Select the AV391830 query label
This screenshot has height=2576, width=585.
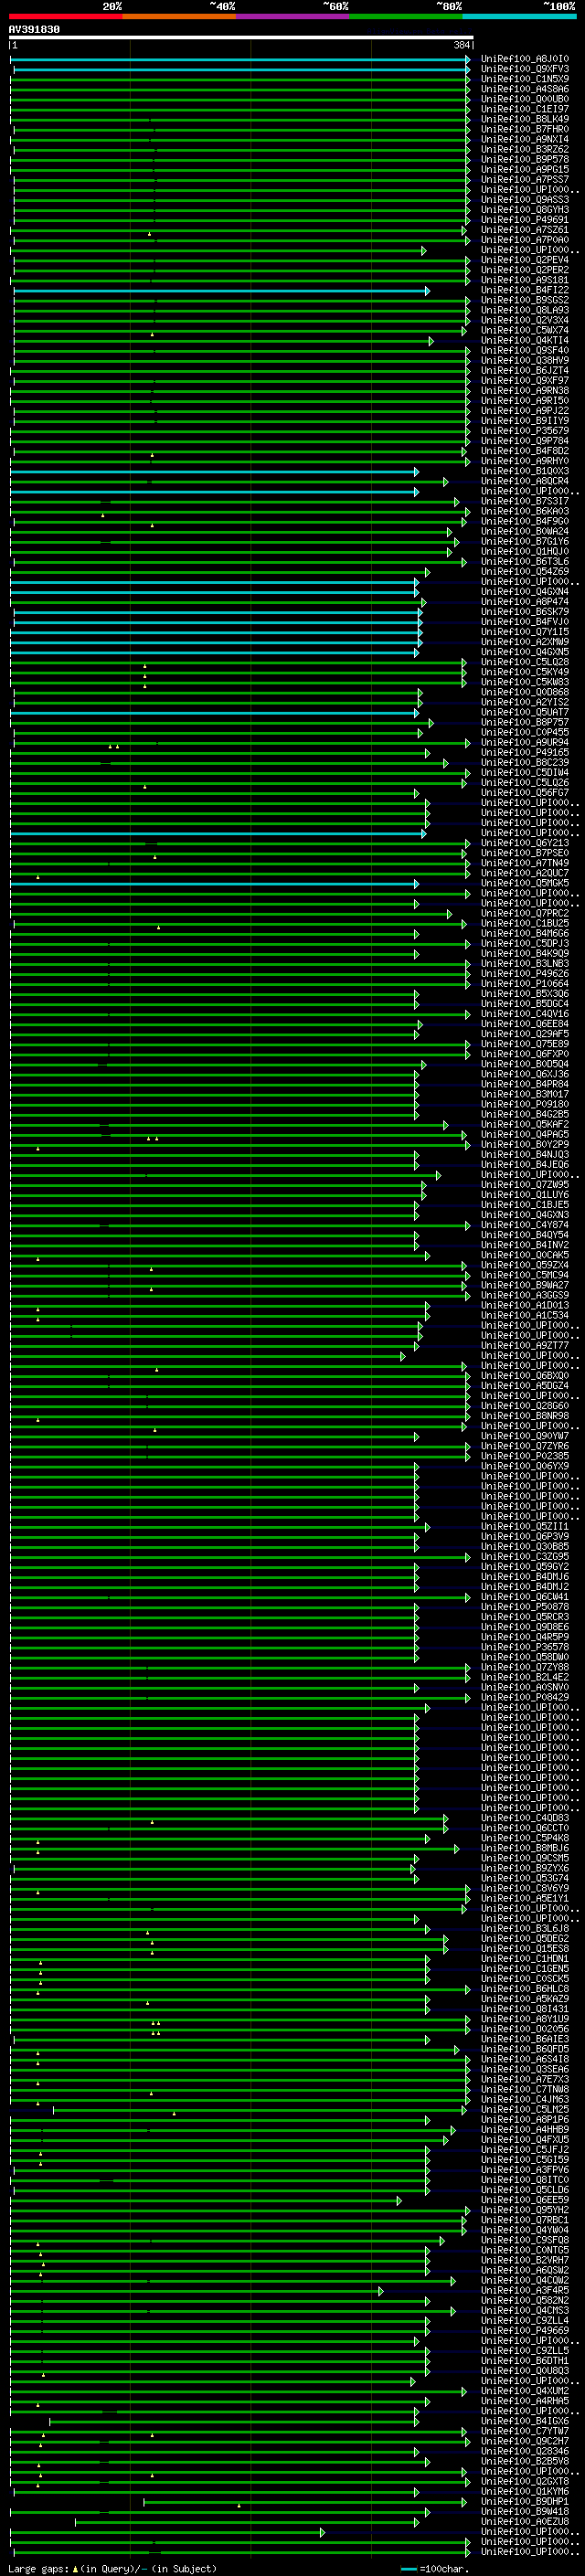(34, 30)
